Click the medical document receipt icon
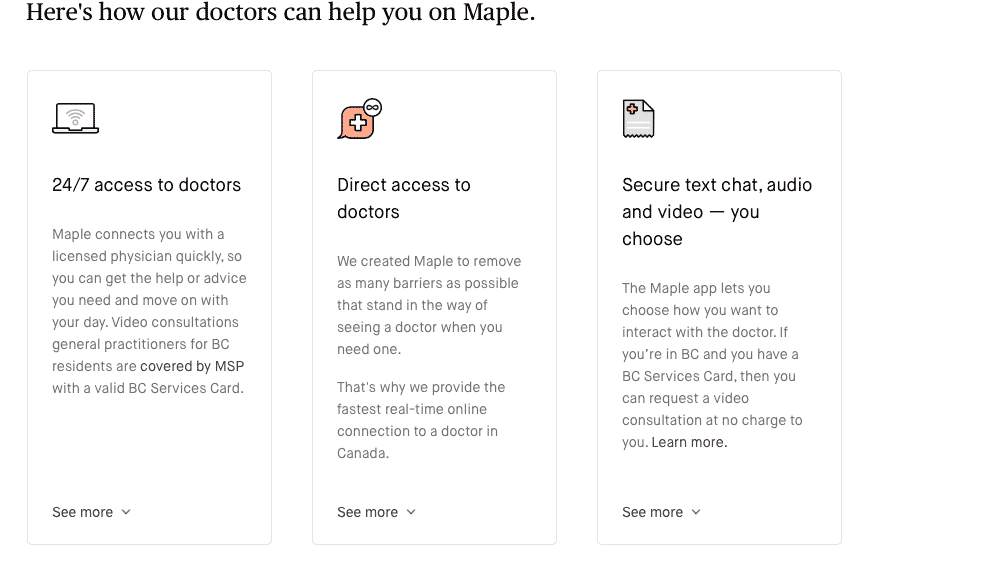 638,119
